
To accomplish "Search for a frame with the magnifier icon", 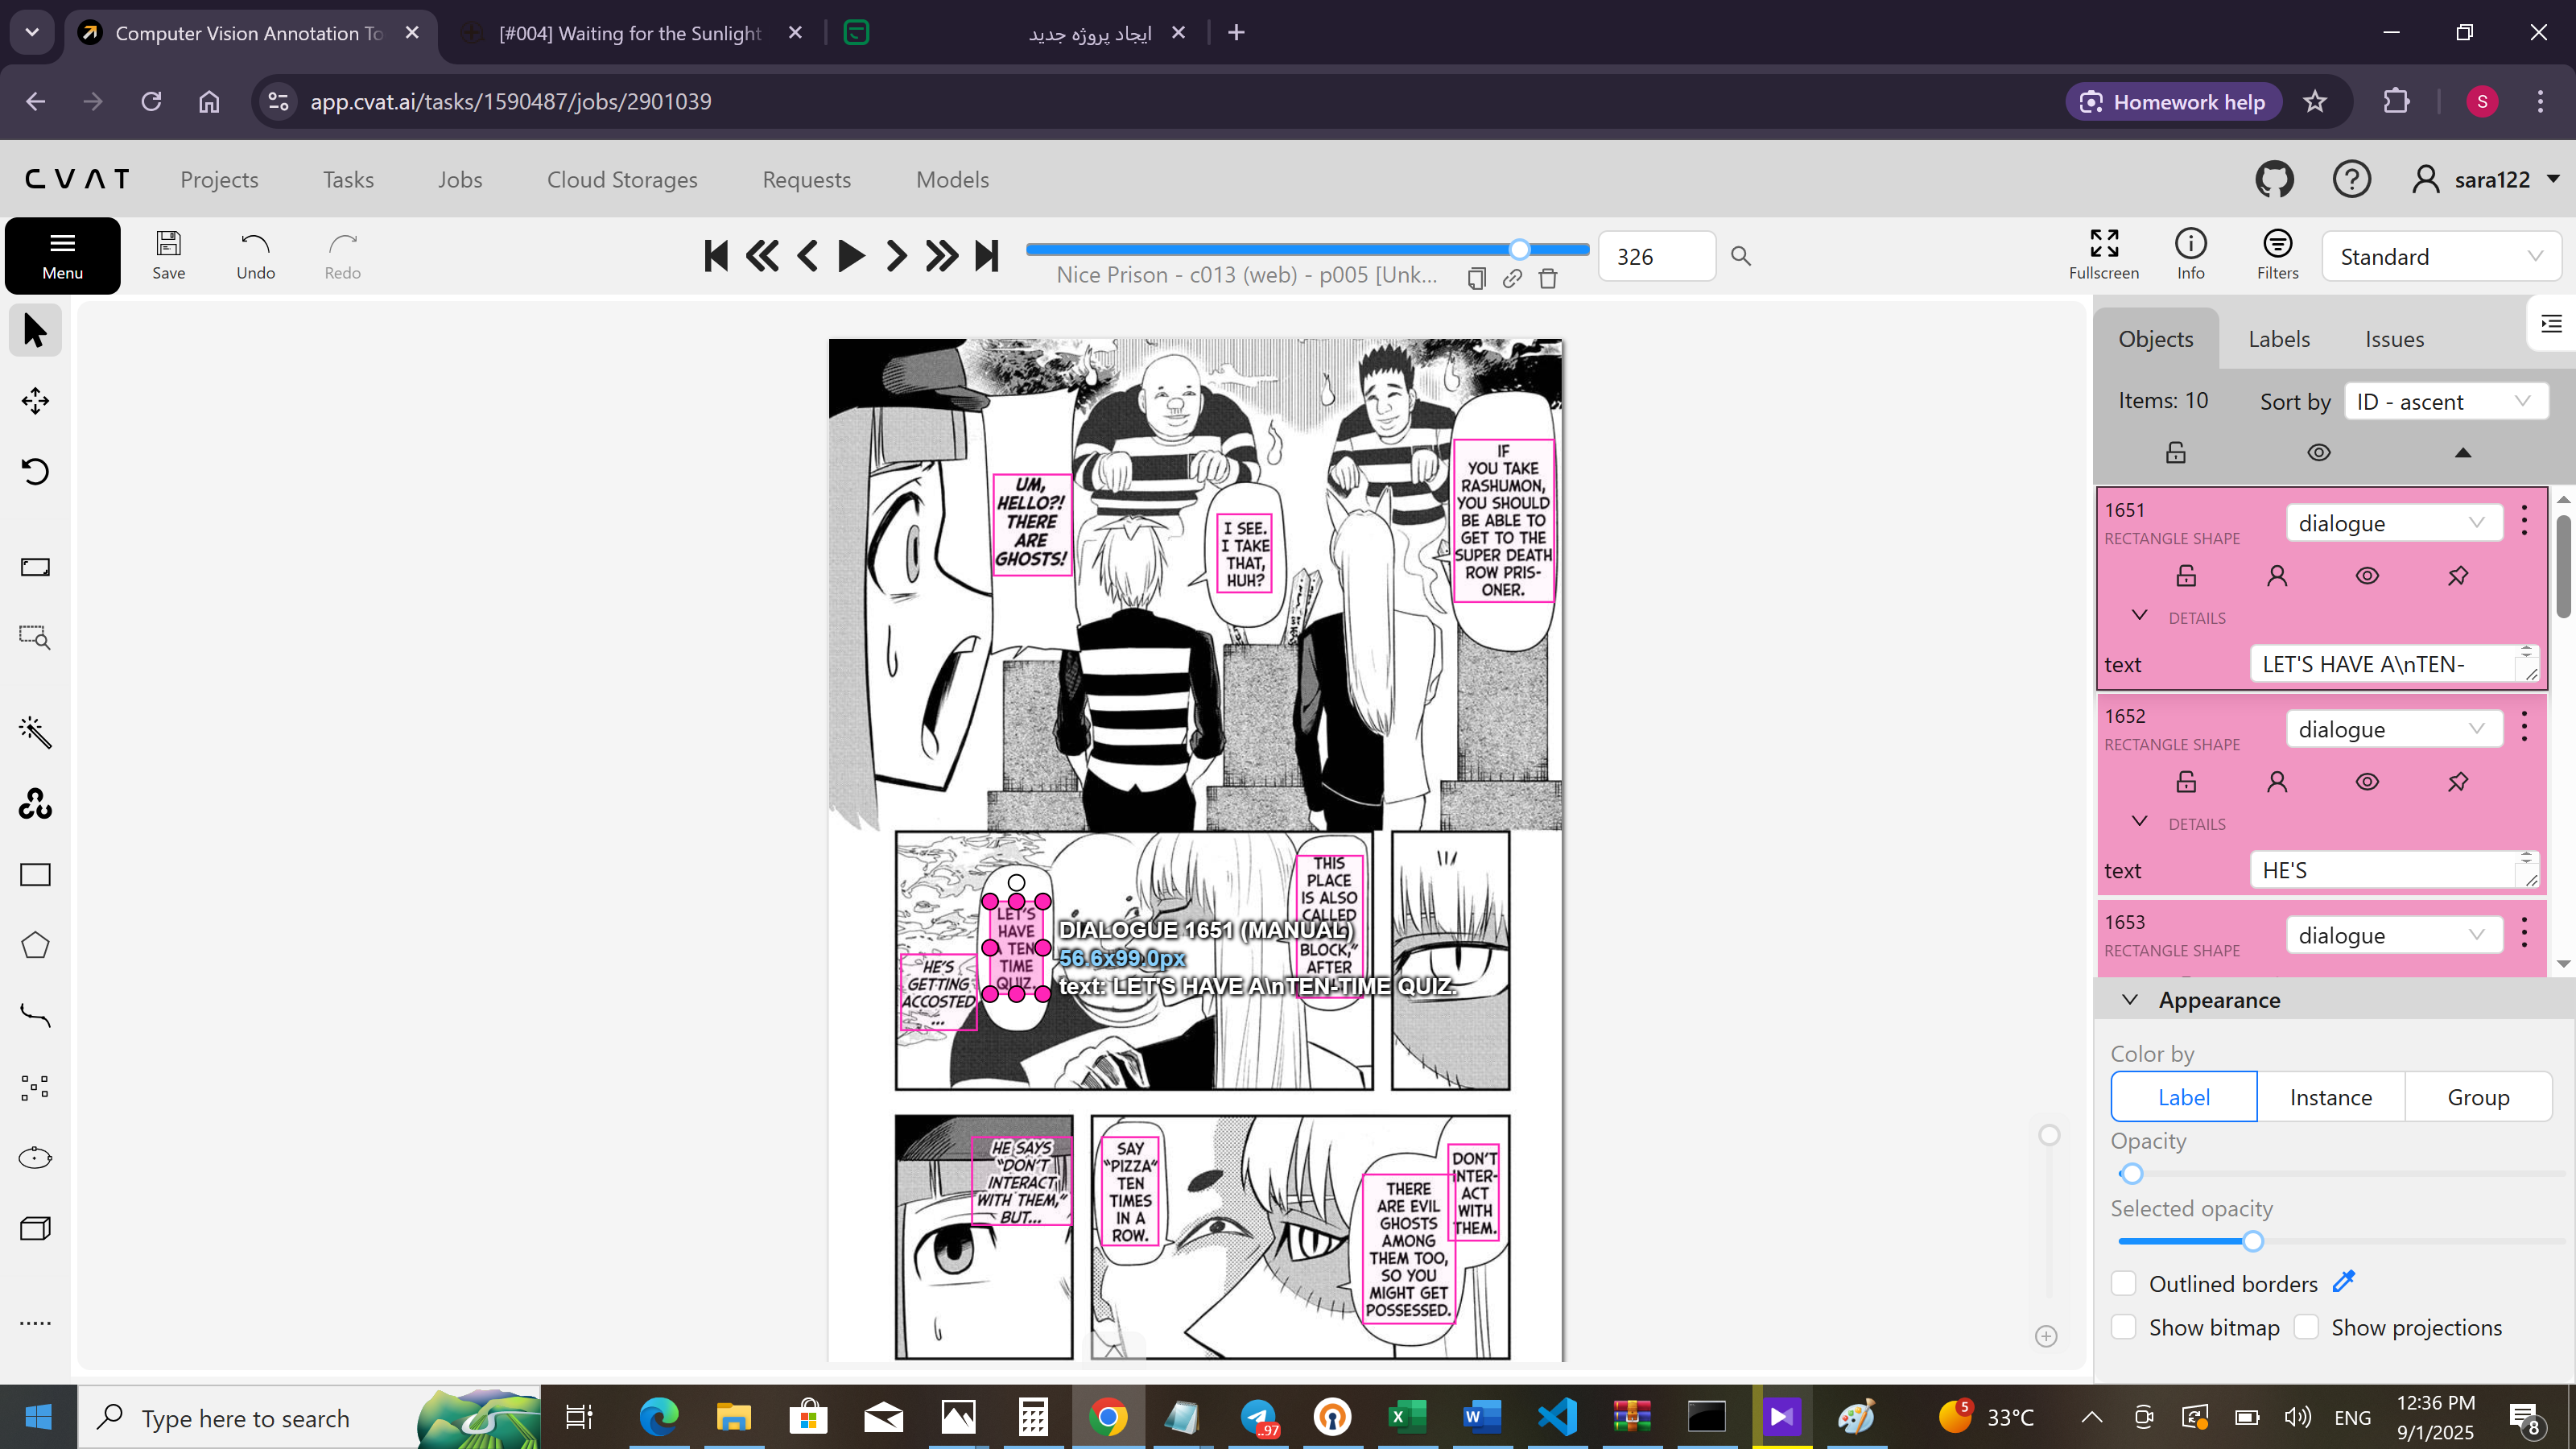I will pos(1741,256).
